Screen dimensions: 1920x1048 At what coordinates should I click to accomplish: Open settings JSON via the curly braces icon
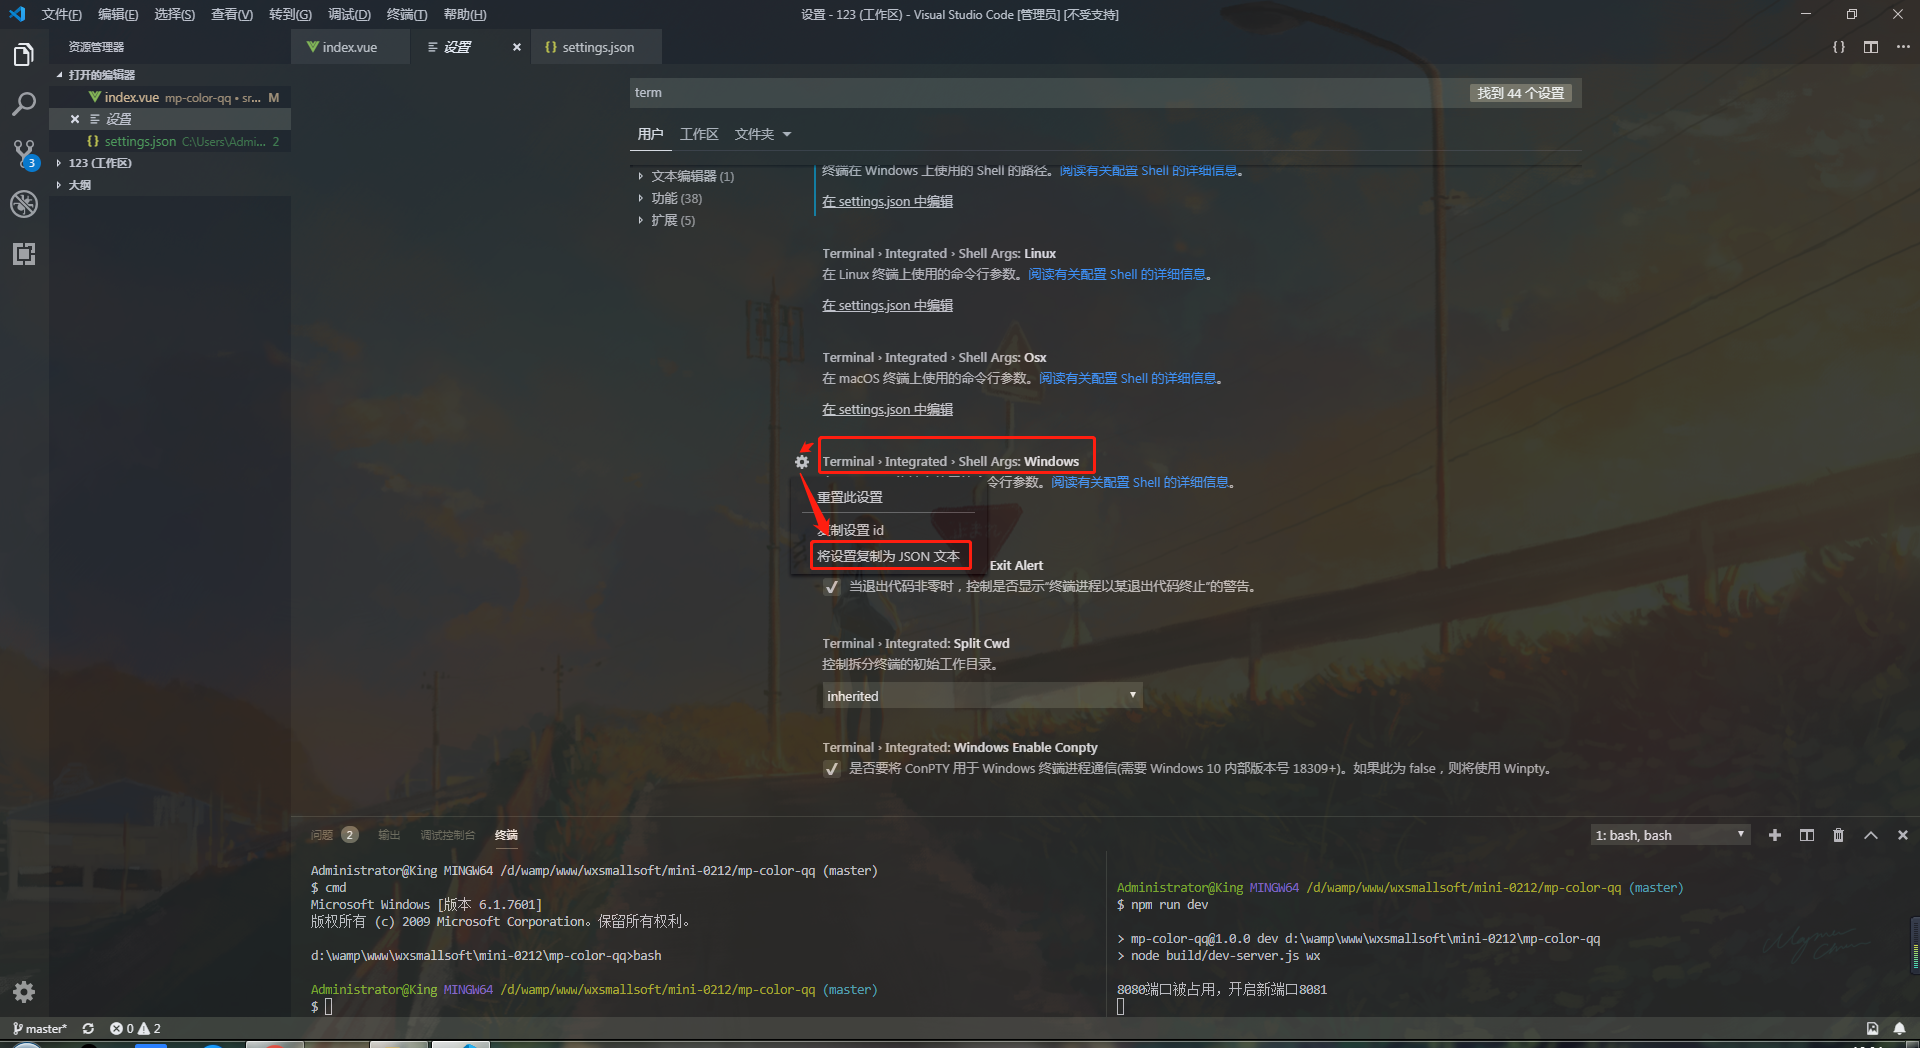pyautogui.click(x=1838, y=46)
